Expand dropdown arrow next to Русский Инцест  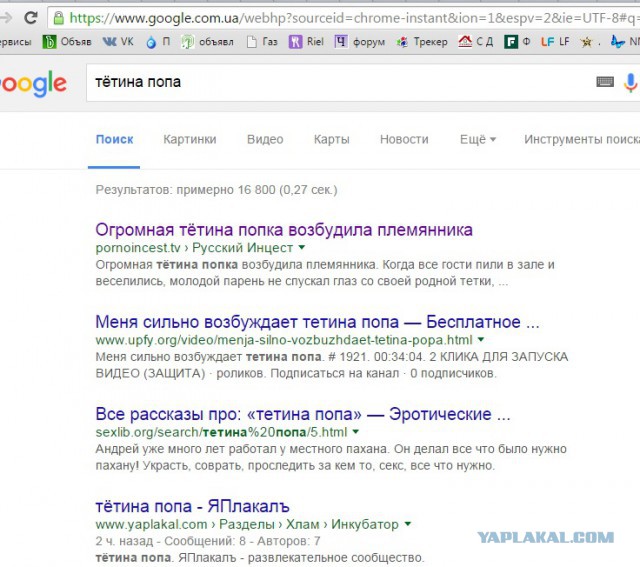tap(302, 247)
